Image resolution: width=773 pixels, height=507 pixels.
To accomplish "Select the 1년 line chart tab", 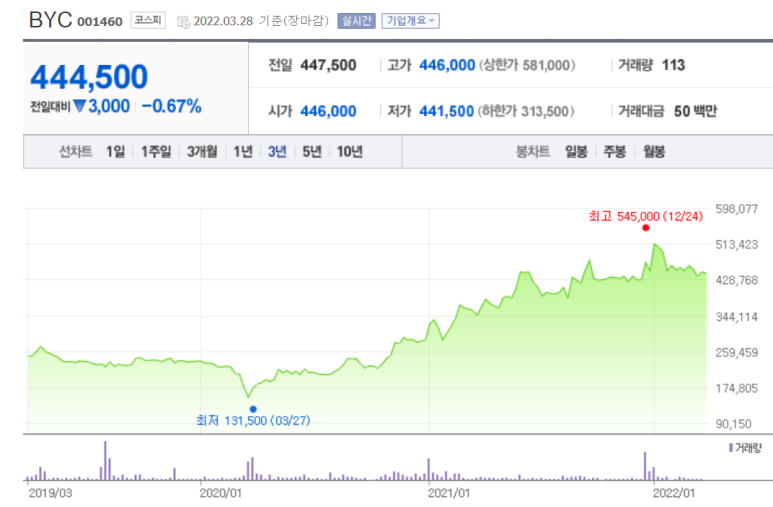I will tap(243, 151).
